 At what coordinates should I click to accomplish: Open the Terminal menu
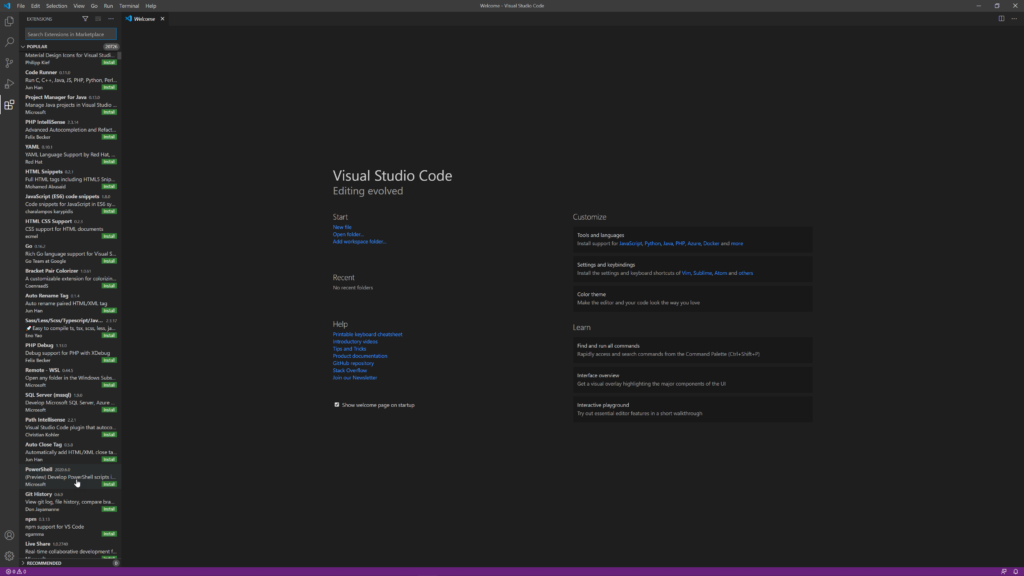coord(129,6)
